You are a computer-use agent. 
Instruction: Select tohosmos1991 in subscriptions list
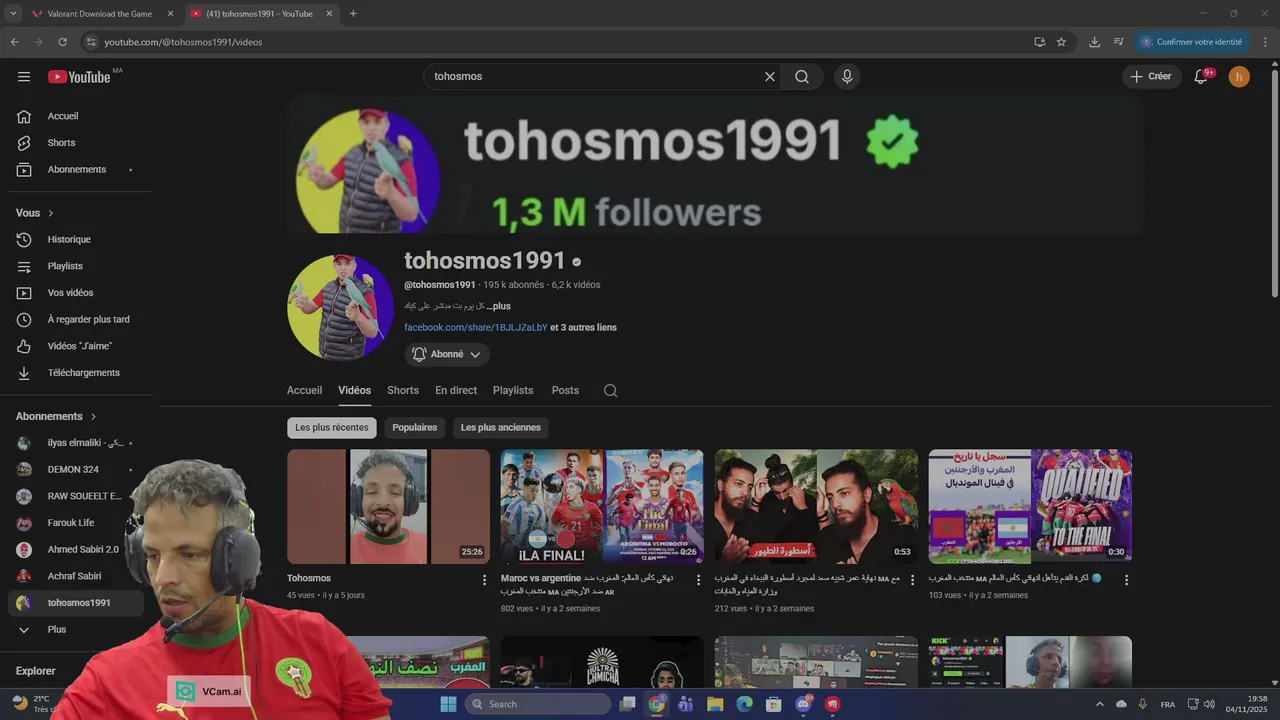coord(76,603)
